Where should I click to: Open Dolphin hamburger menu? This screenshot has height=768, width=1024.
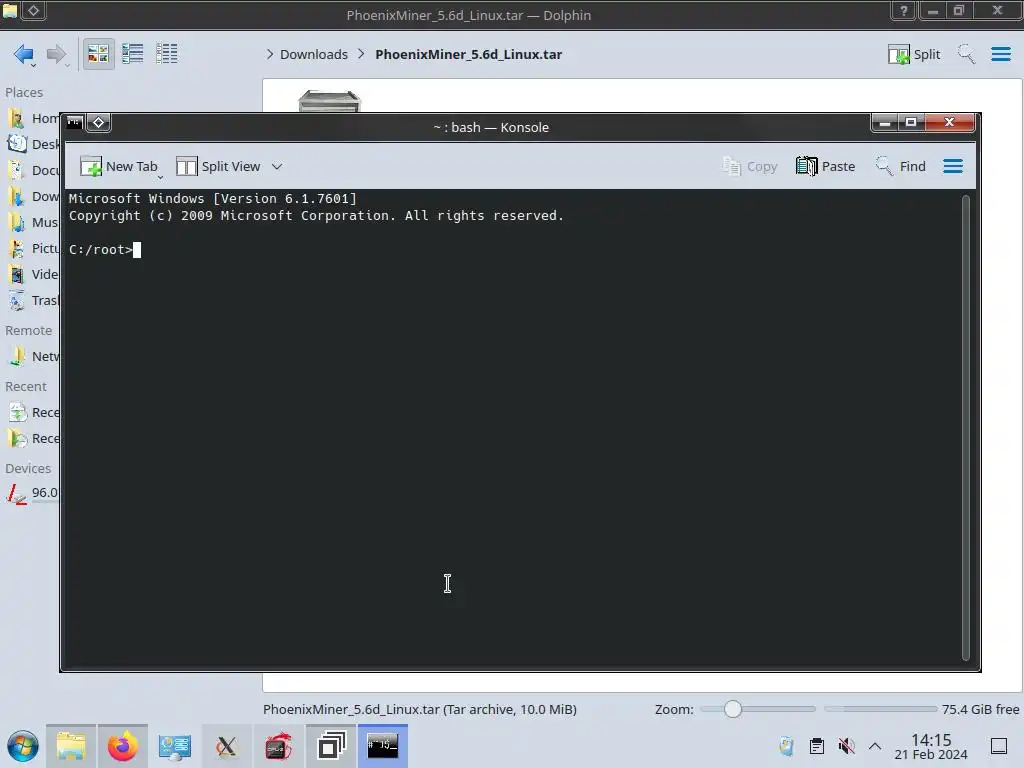1000,54
